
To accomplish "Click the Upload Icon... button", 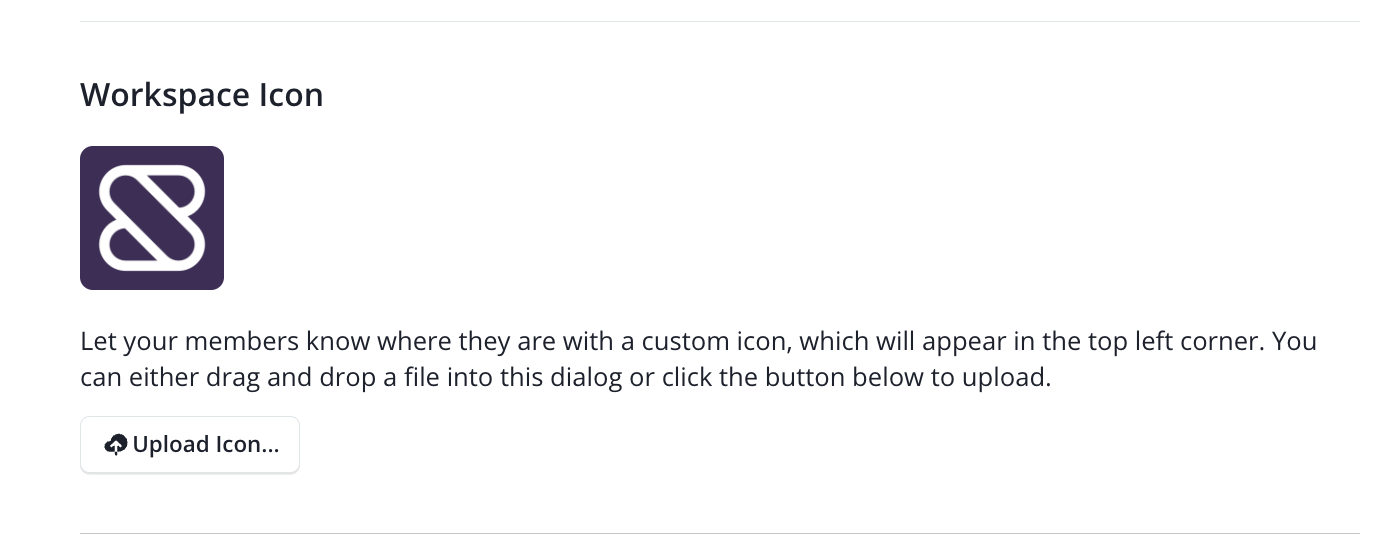I will [190, 445].
